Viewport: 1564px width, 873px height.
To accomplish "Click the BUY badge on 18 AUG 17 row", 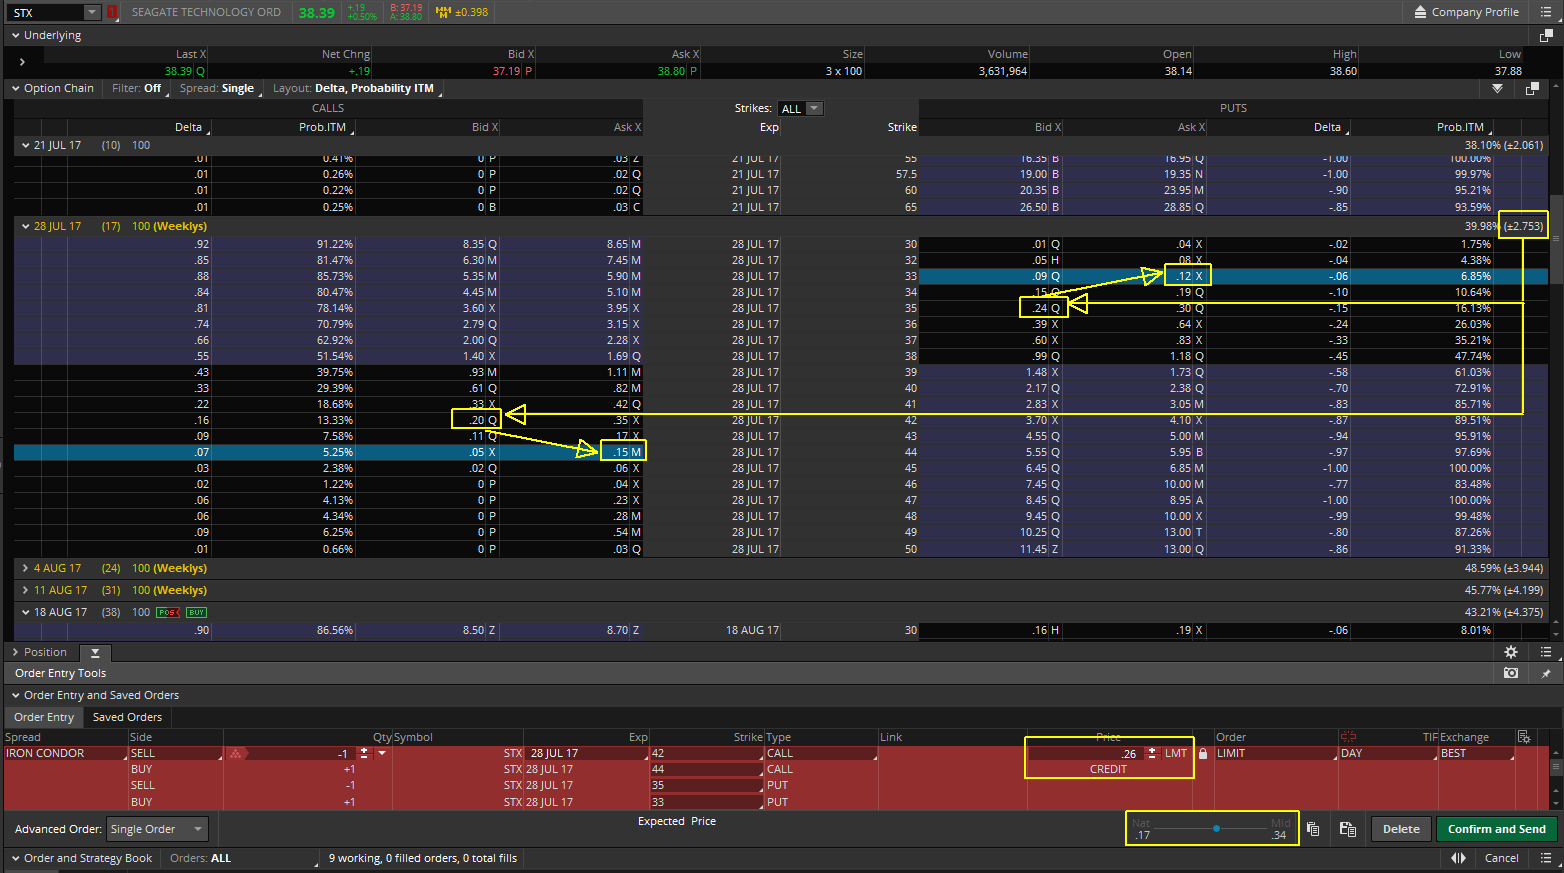I will pos(196,612).
